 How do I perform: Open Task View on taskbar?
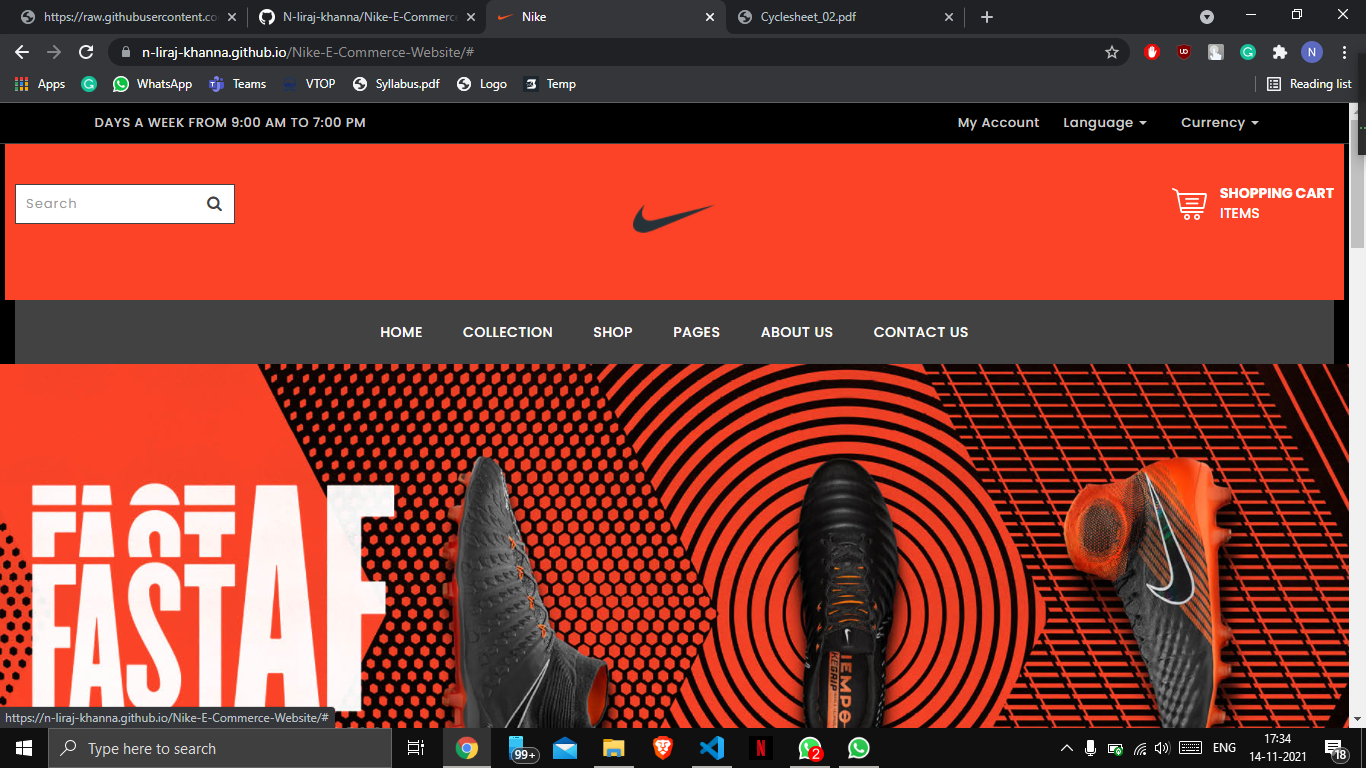click(416, 748)
